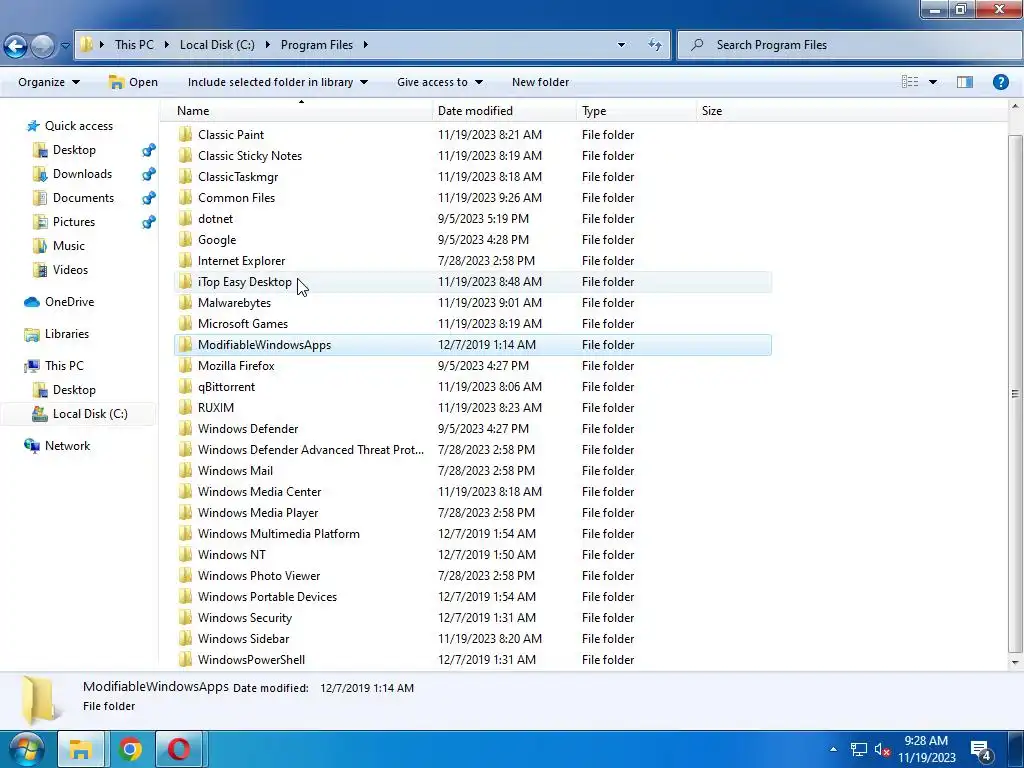Open Videos in the navigation pane

pos(70,270)
